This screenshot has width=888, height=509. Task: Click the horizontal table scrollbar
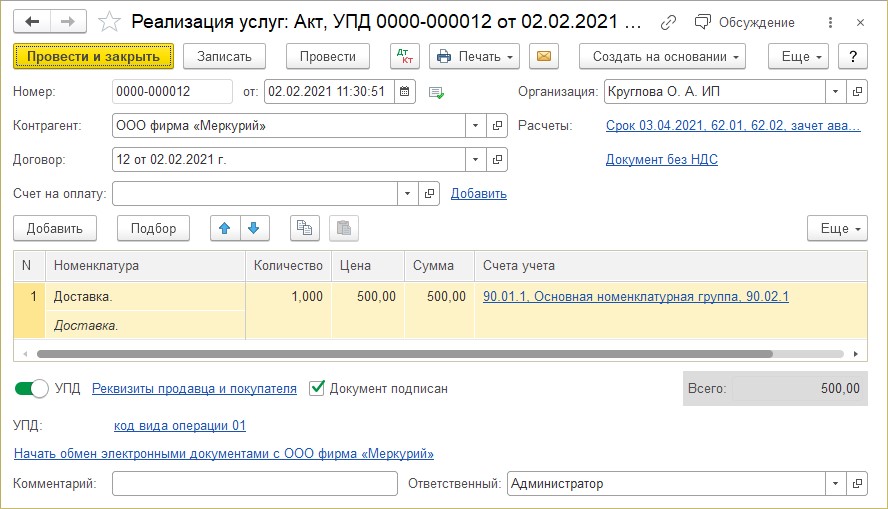coord(400,354)
